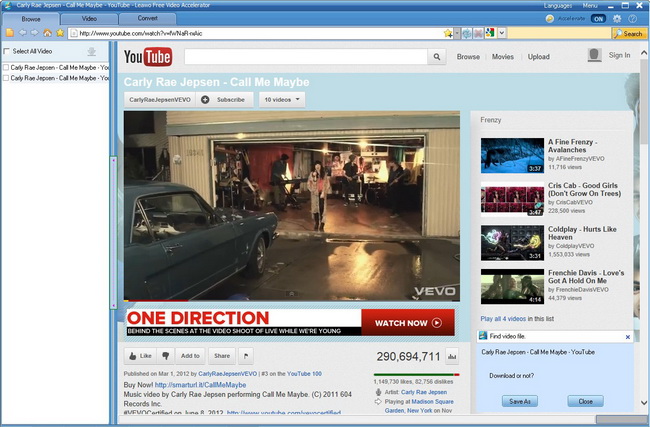This screenshot has width=650, height=427.
Task: Click Close button in download popup
Action: (x=585, y=401)
